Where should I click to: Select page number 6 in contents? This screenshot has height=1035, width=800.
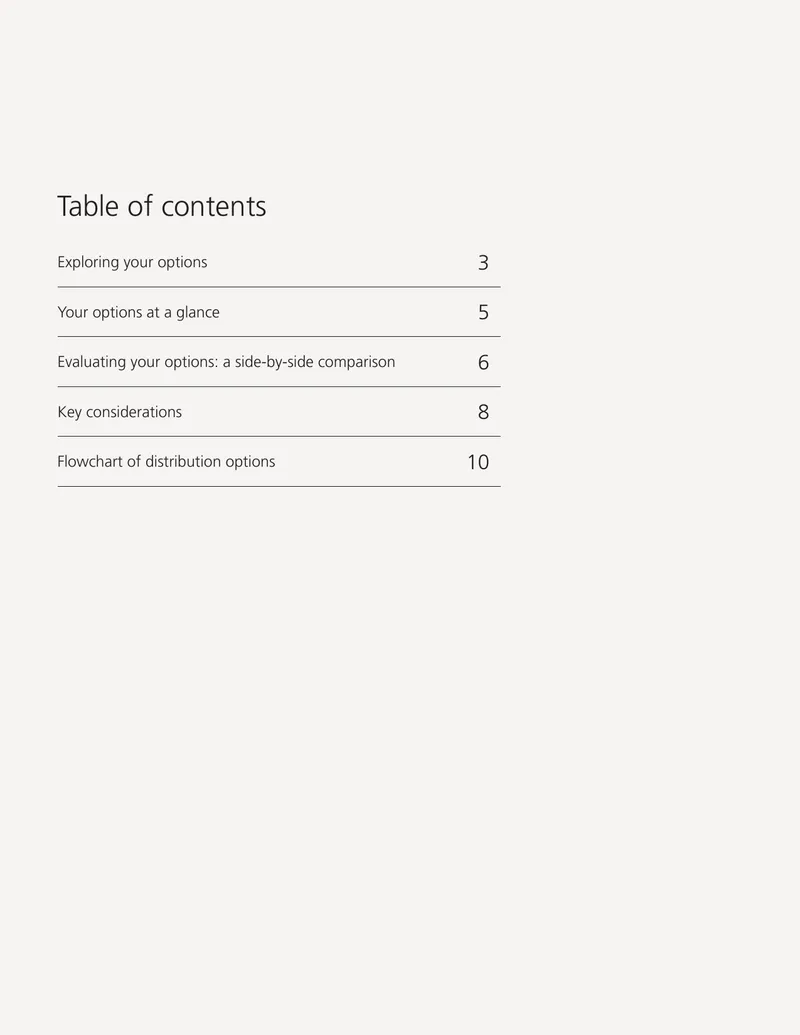pyautogui.click(x=483, y=362)
